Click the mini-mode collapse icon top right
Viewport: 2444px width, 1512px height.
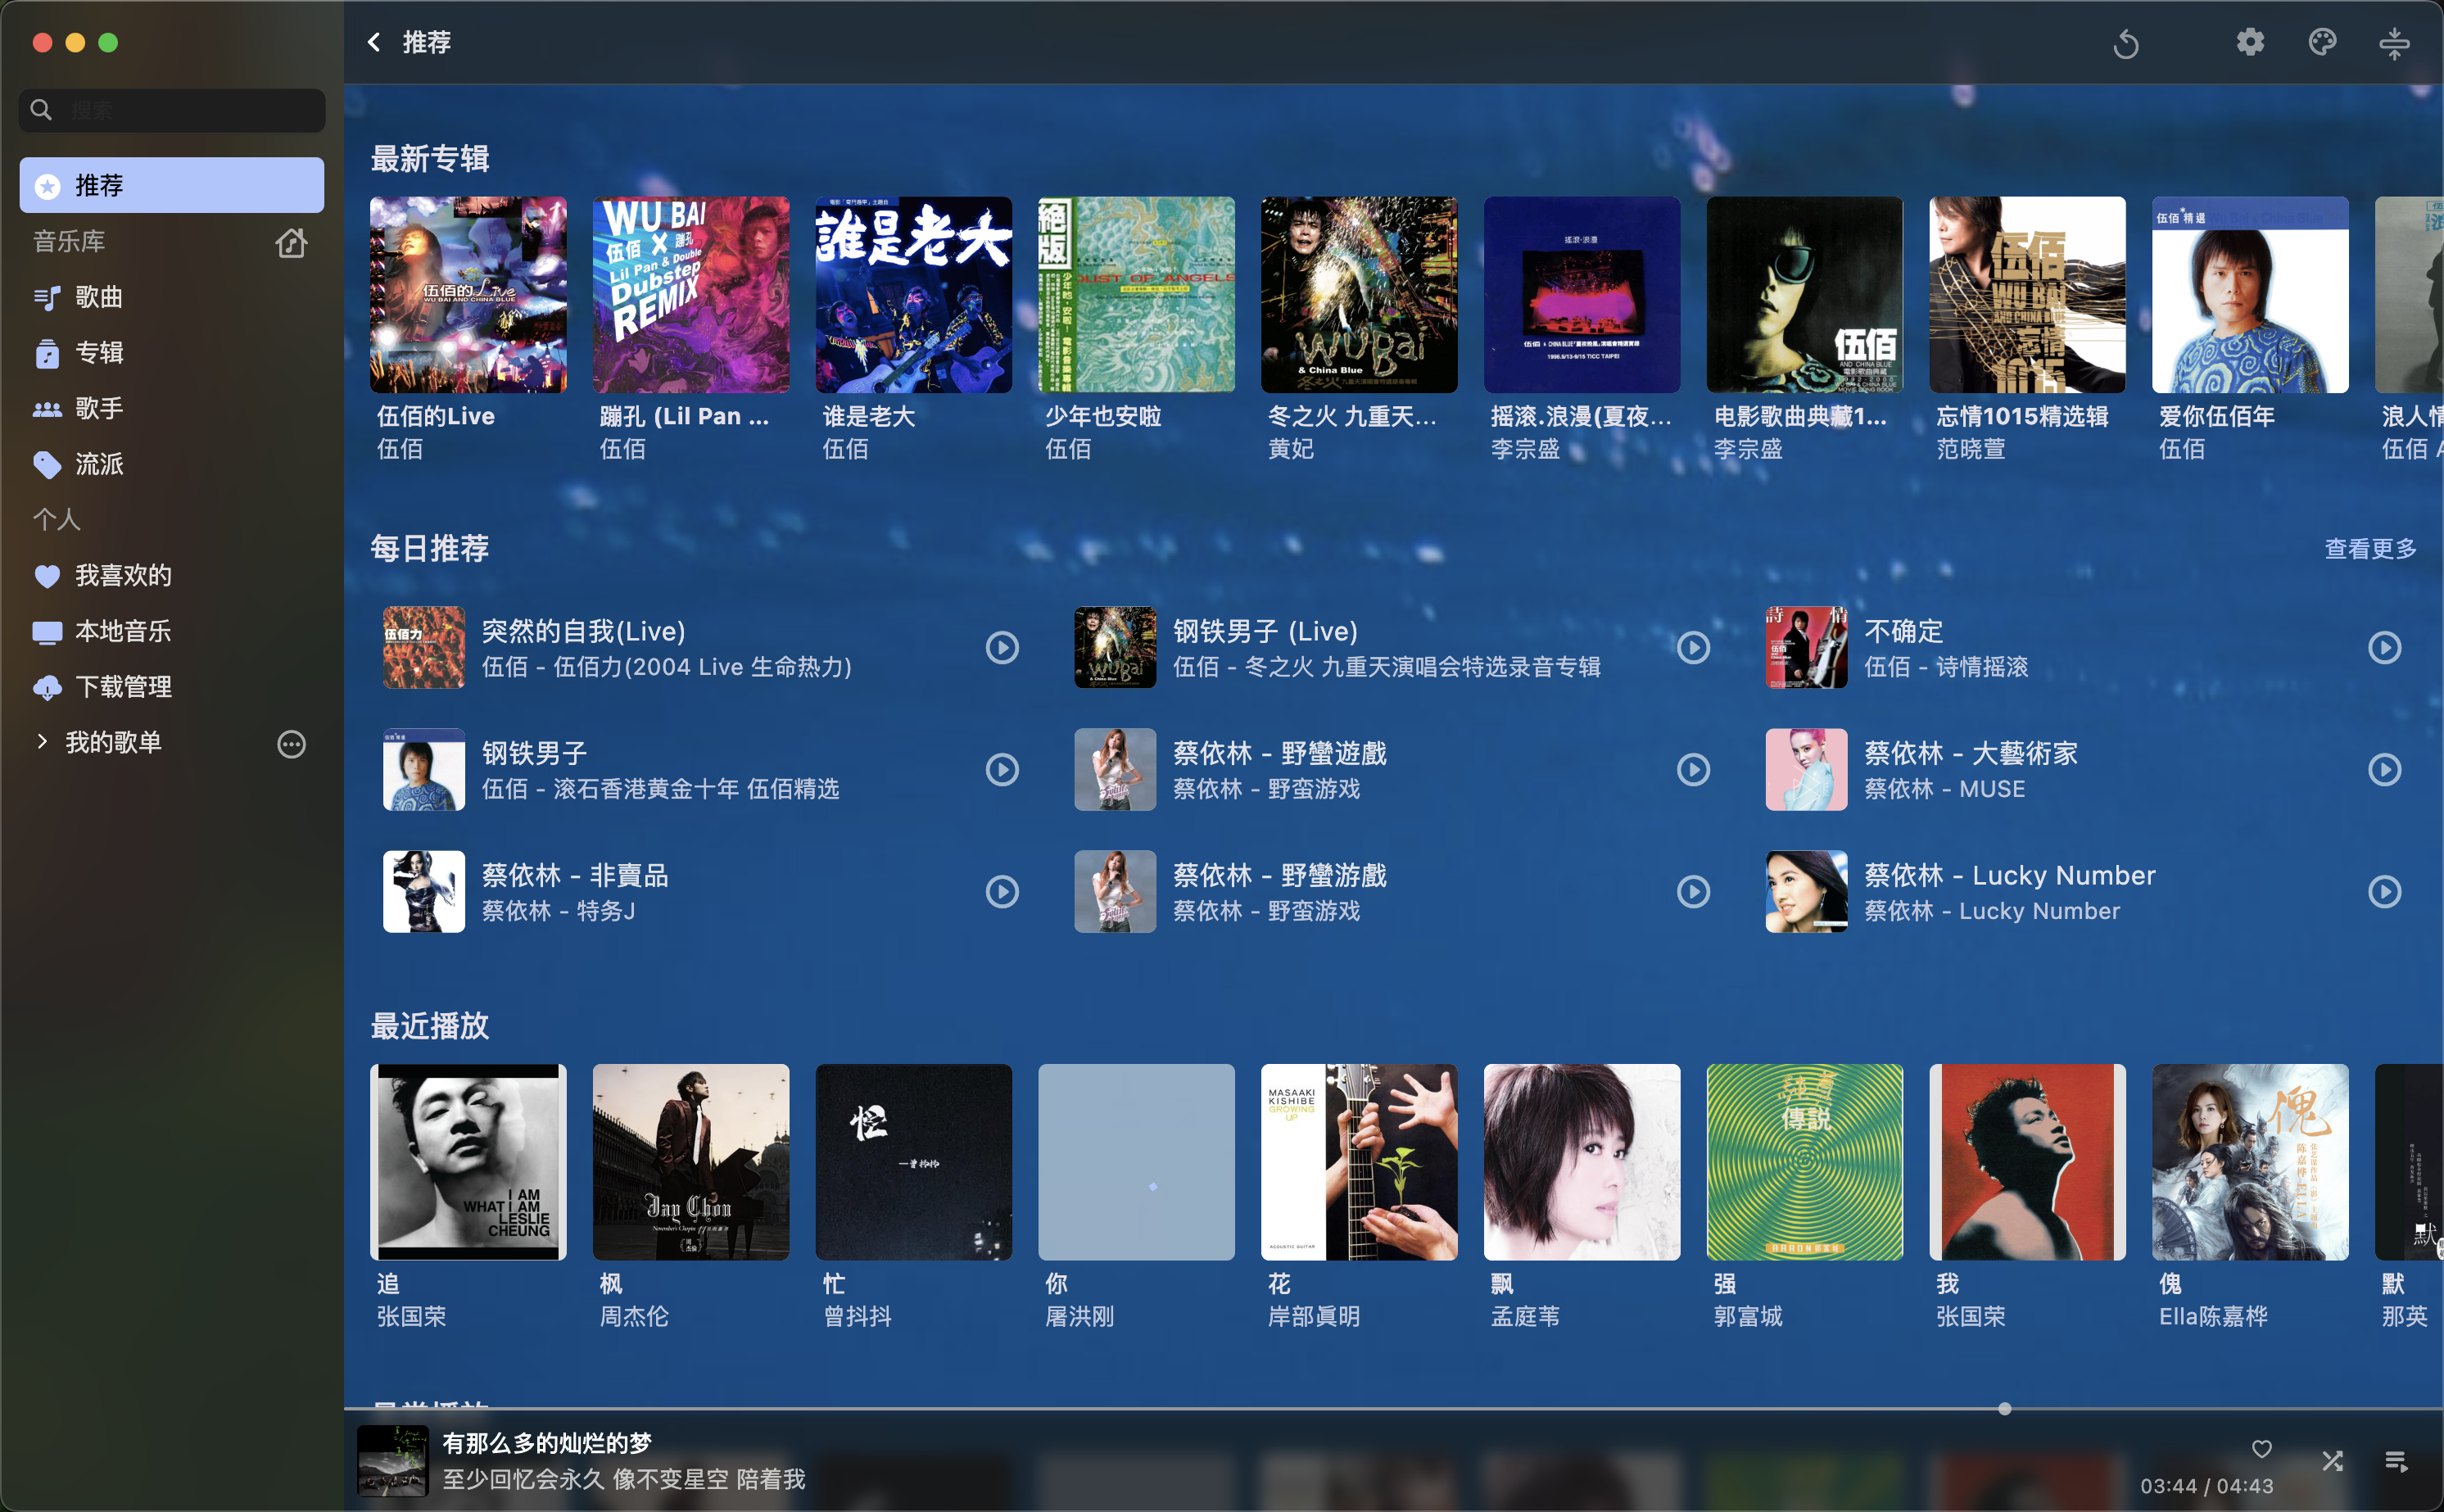pyautogui.click(x=2394, y=43)
